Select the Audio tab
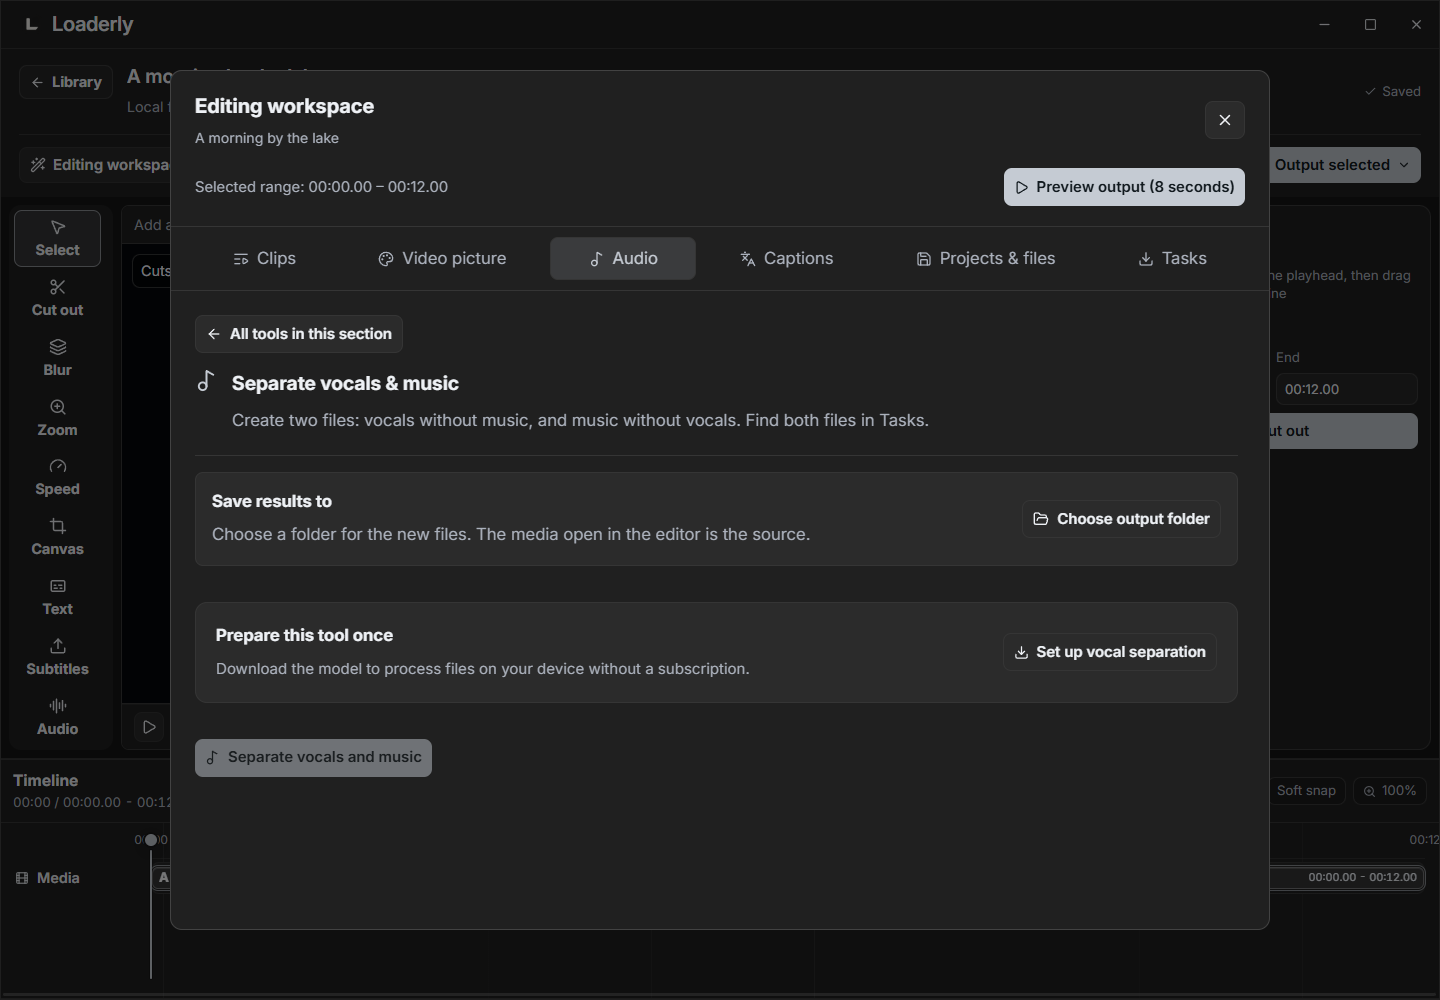1440x1000 pixels. (x=623, y=258)
